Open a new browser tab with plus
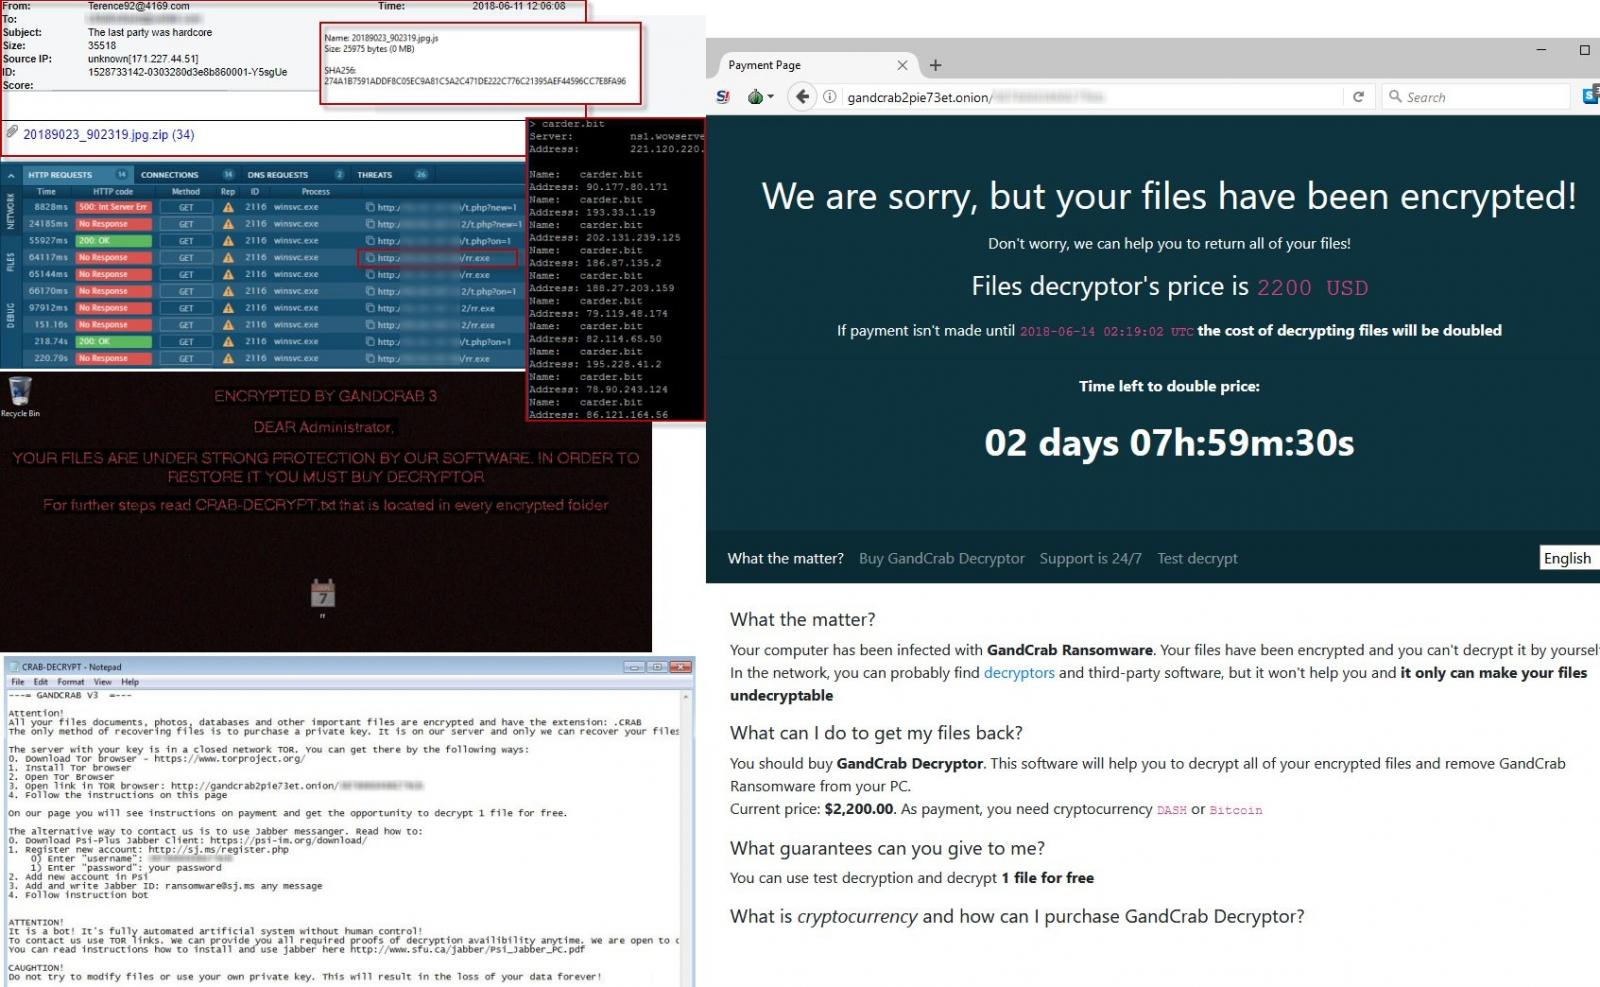Image resolution: width=1600 pixels, height=987 pixels. [935, 65]
